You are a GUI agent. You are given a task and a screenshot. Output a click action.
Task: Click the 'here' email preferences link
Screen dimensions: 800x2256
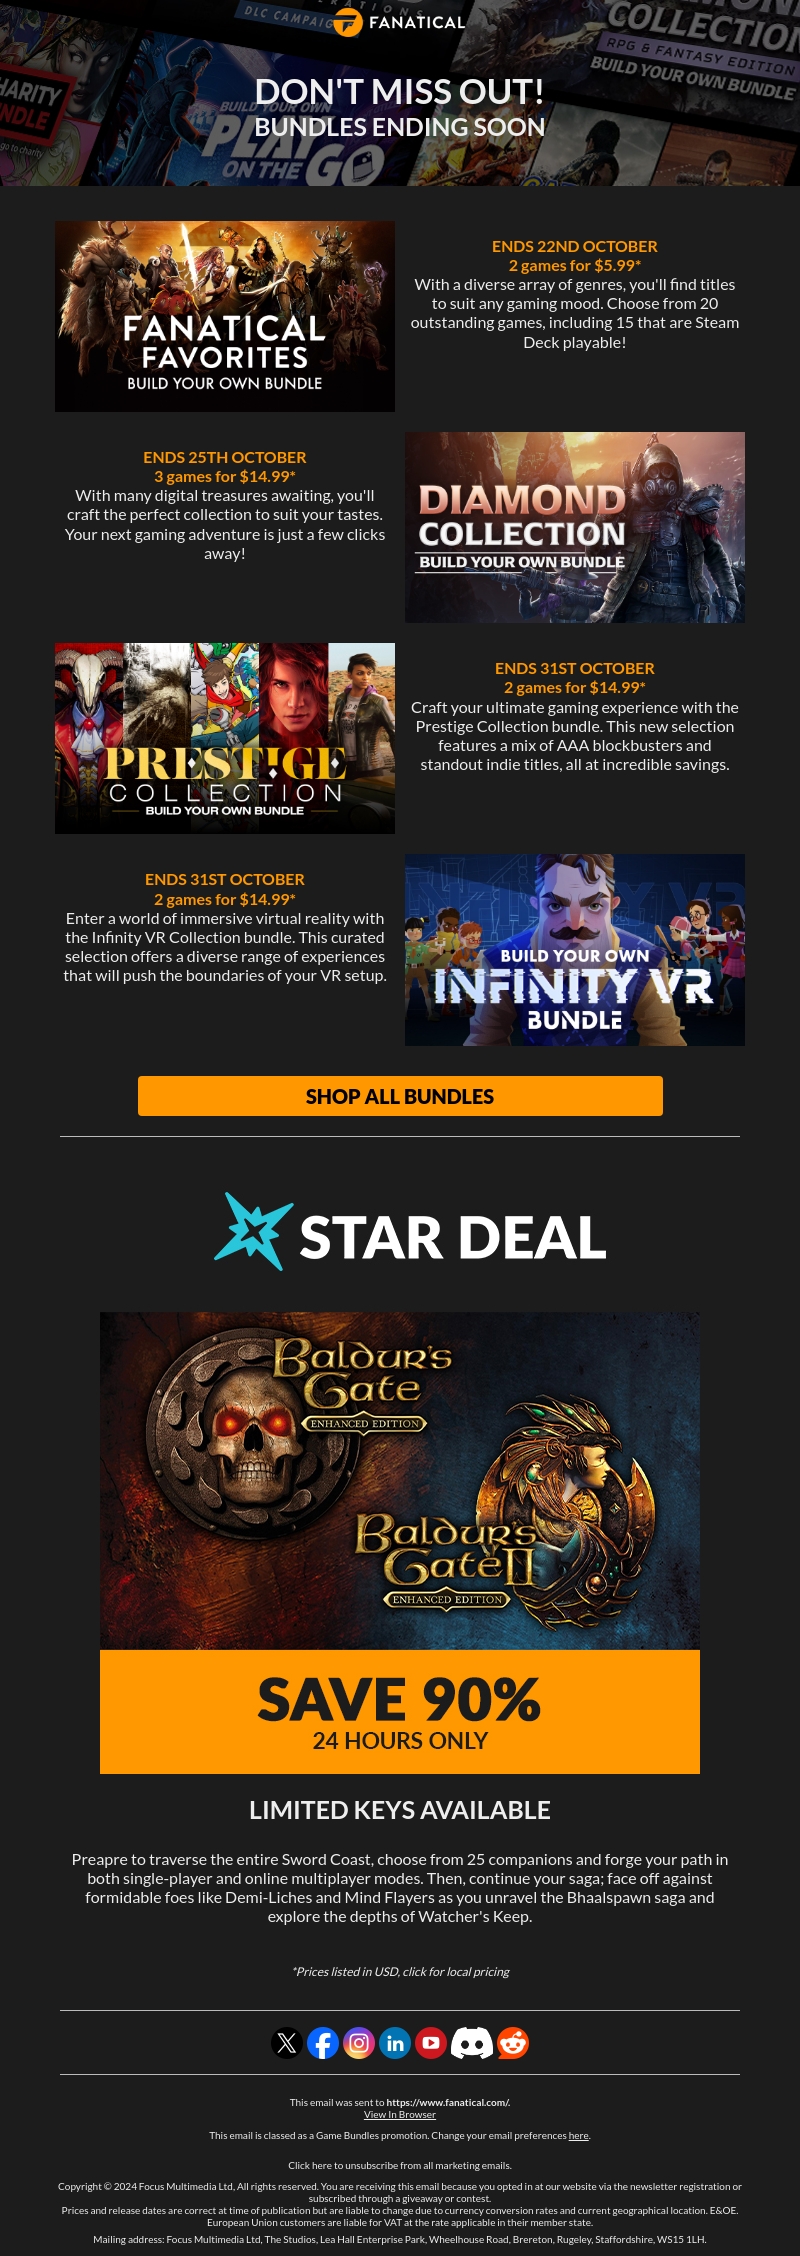click(579, 2135)
